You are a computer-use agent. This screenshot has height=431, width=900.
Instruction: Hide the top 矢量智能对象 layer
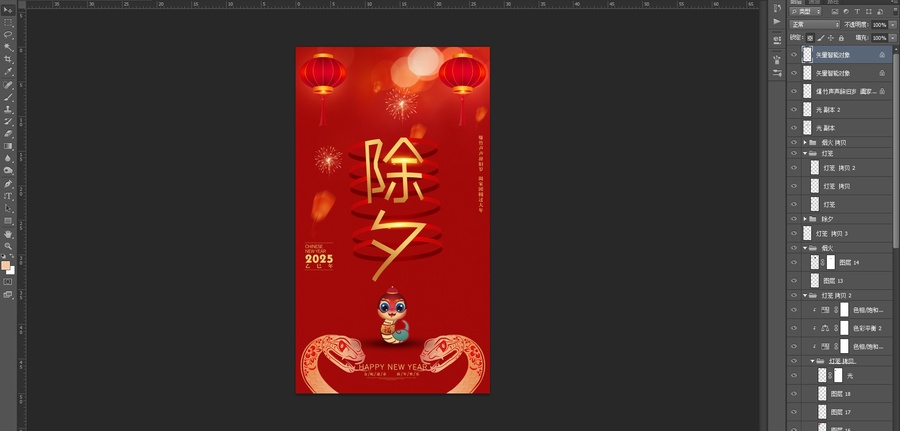tap(794, 55)
